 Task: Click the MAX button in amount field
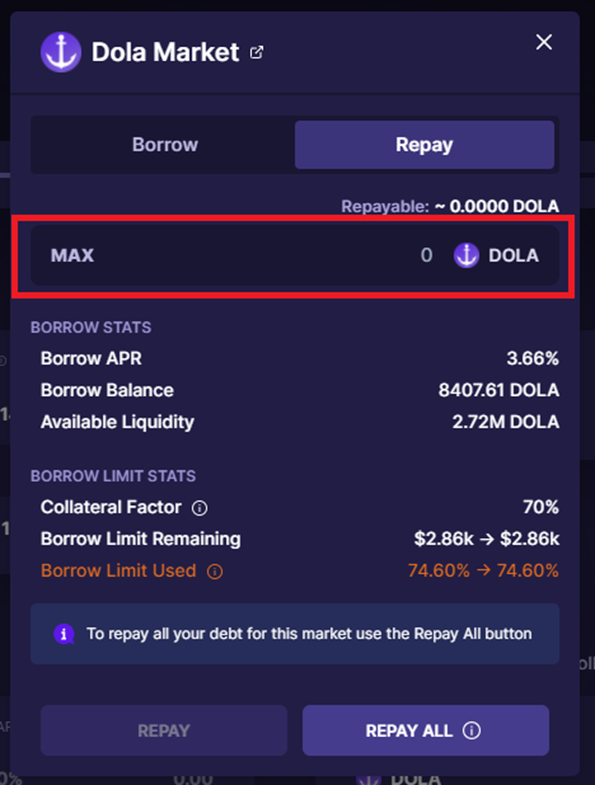(72, 255)
